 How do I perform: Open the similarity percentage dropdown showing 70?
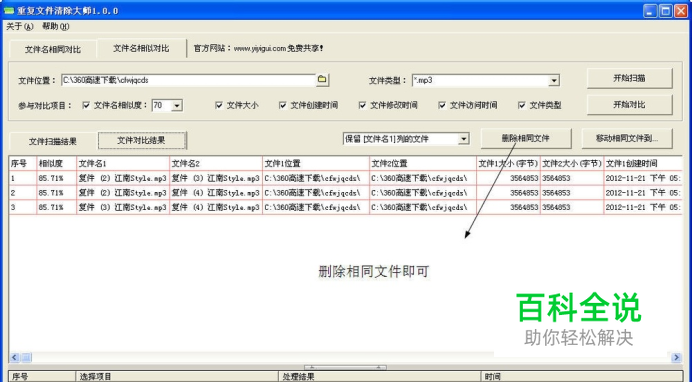point(177,105)
